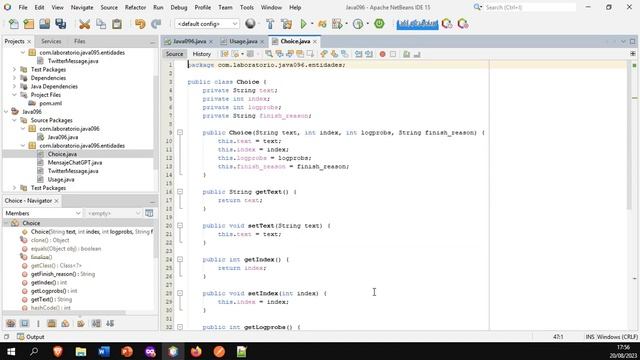Toggle red record macro icon in editor toolbar

coord(382,54)
